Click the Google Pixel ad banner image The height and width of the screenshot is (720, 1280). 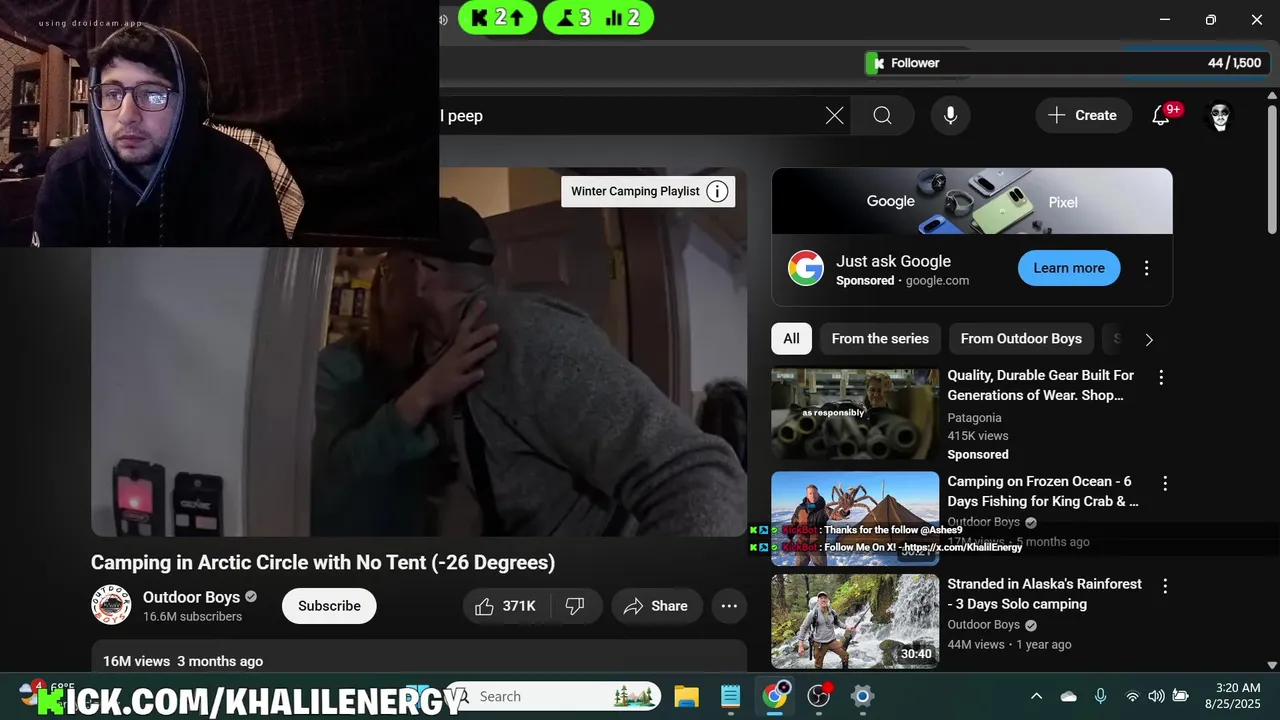(972, 201)
